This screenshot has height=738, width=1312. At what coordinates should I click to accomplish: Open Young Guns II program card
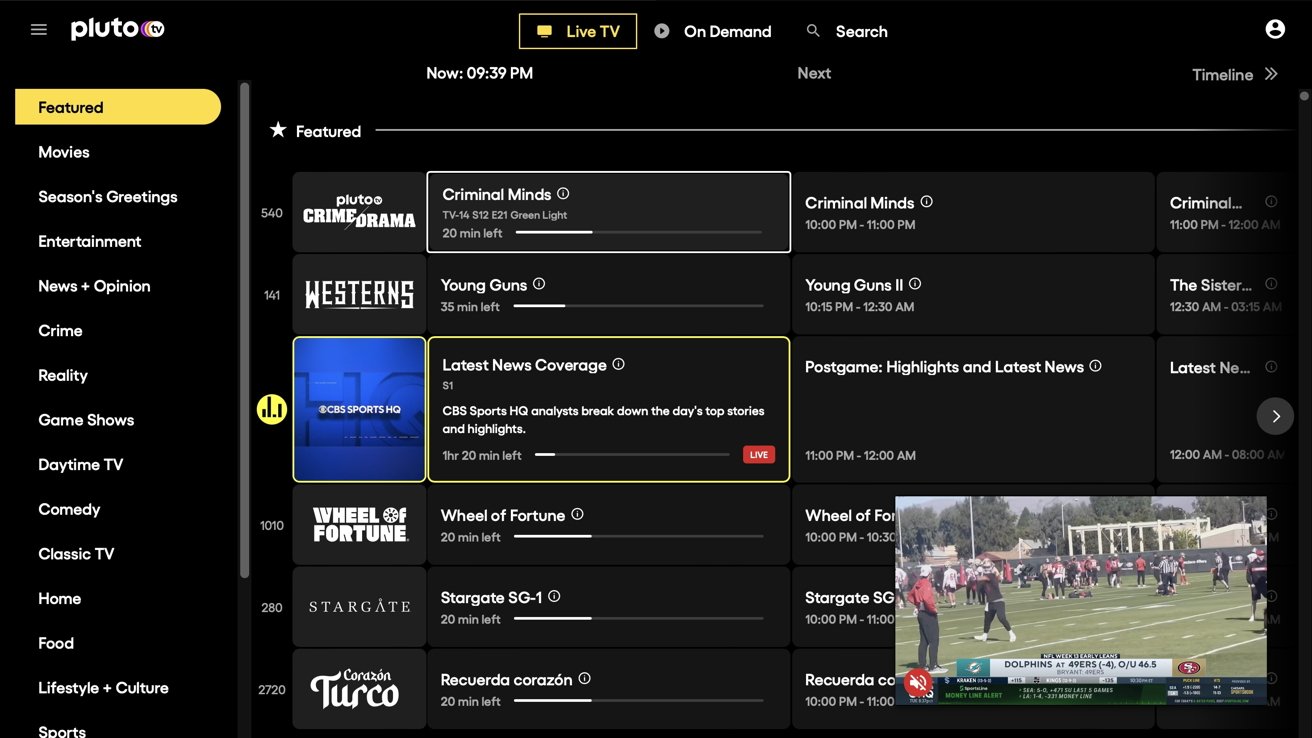click(973, 294)
